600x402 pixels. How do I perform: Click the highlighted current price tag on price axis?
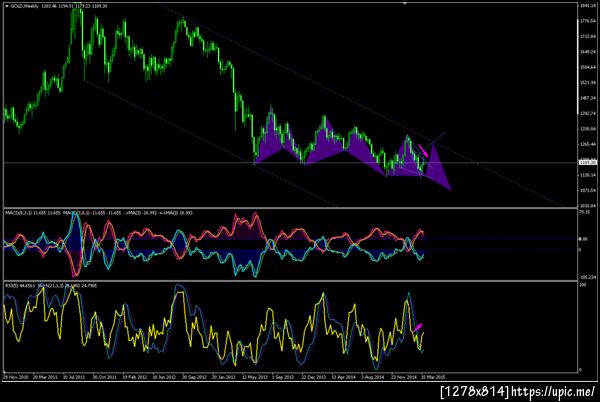tap(588, 162)
